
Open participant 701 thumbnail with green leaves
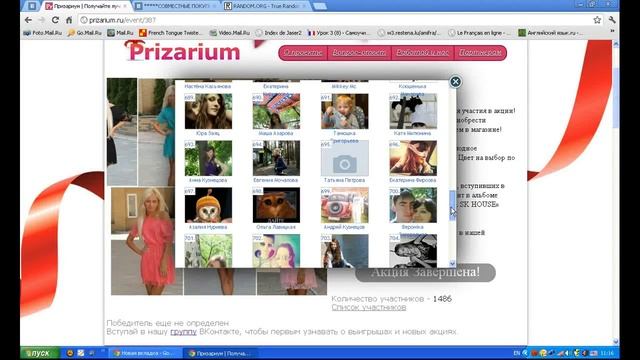208,251
